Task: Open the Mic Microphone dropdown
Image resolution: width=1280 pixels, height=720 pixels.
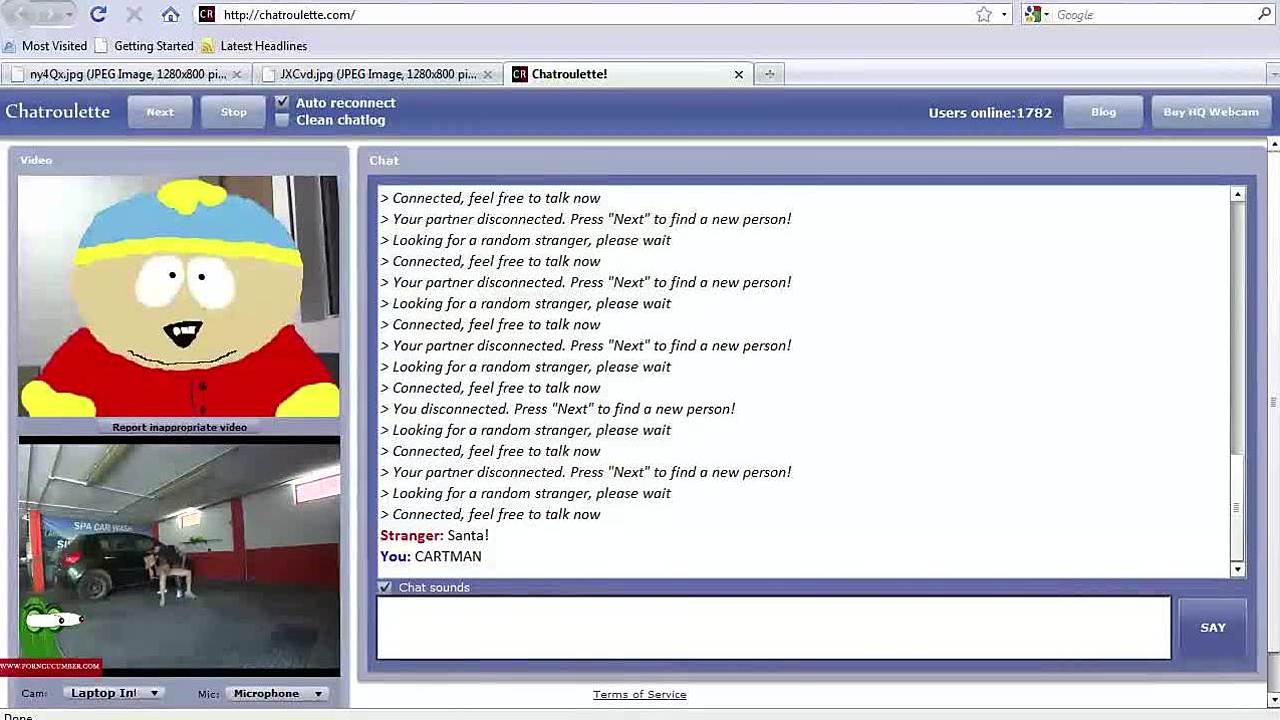Action: pyautogui.click(x=277, y=693)
